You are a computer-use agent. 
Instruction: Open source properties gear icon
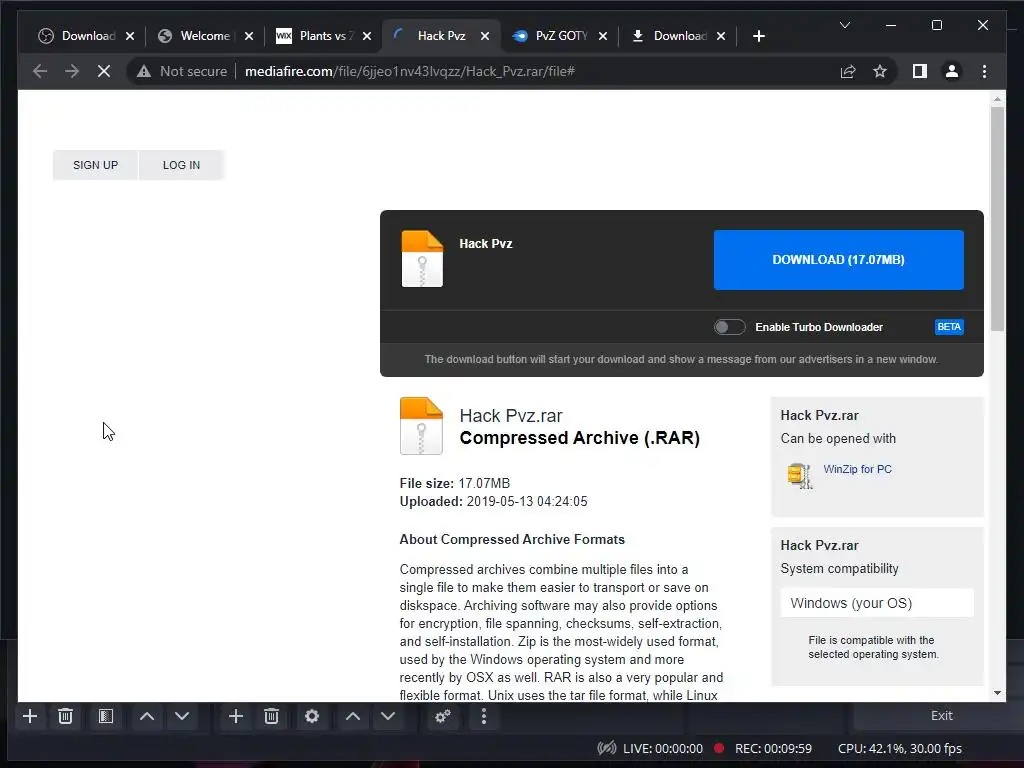point(312,716)
